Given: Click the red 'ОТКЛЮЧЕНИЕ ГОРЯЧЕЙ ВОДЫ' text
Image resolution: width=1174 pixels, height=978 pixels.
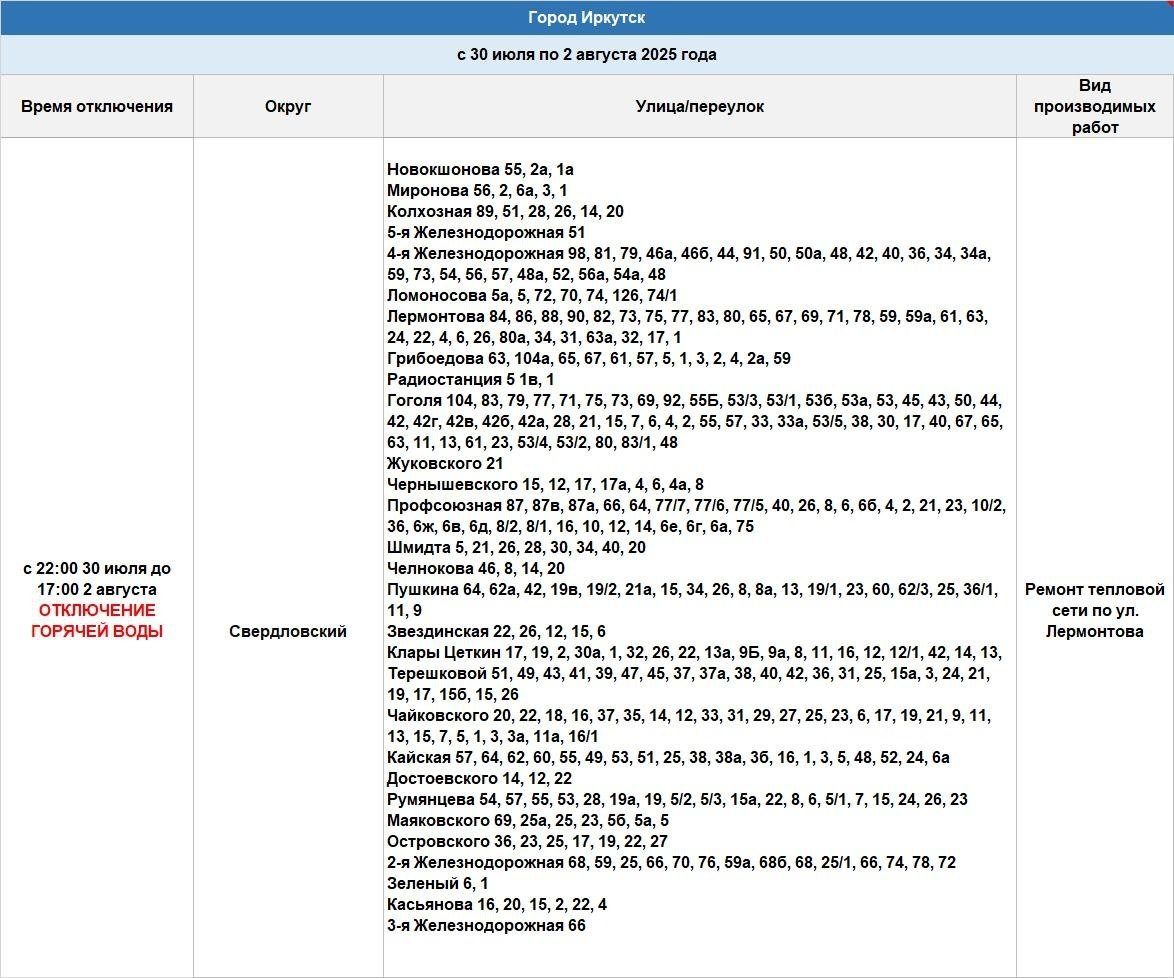Looking at the screenshot, I should 97,621.
